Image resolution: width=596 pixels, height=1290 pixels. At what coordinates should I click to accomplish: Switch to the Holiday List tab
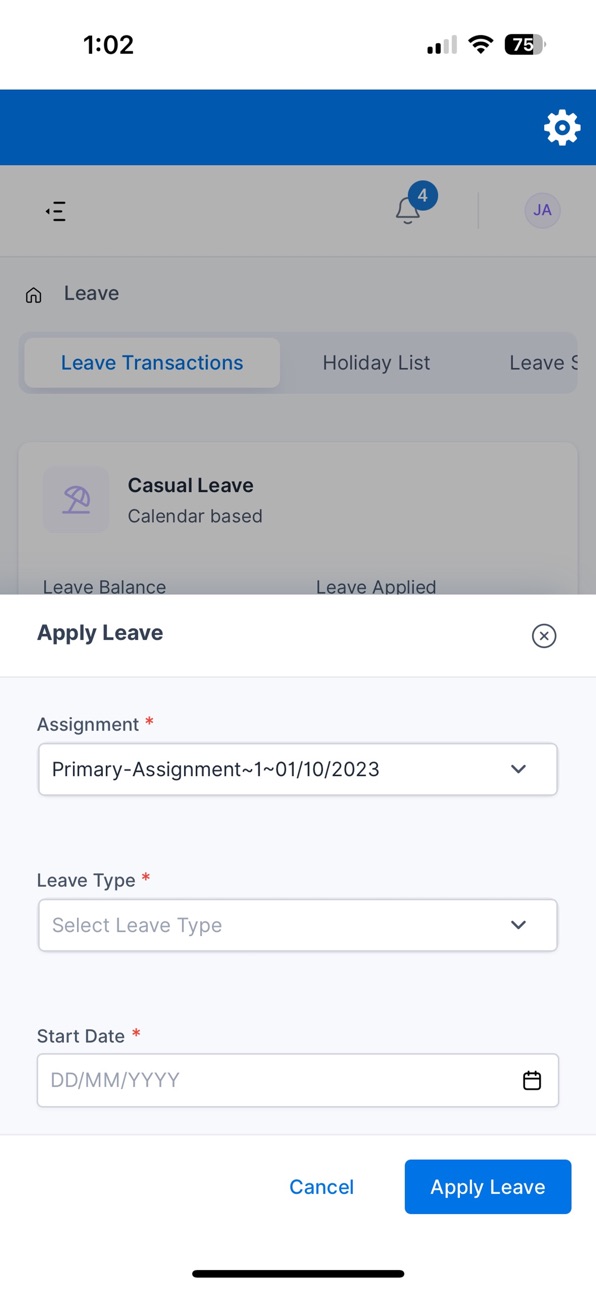pyautogui.click(x=376, y=363)
